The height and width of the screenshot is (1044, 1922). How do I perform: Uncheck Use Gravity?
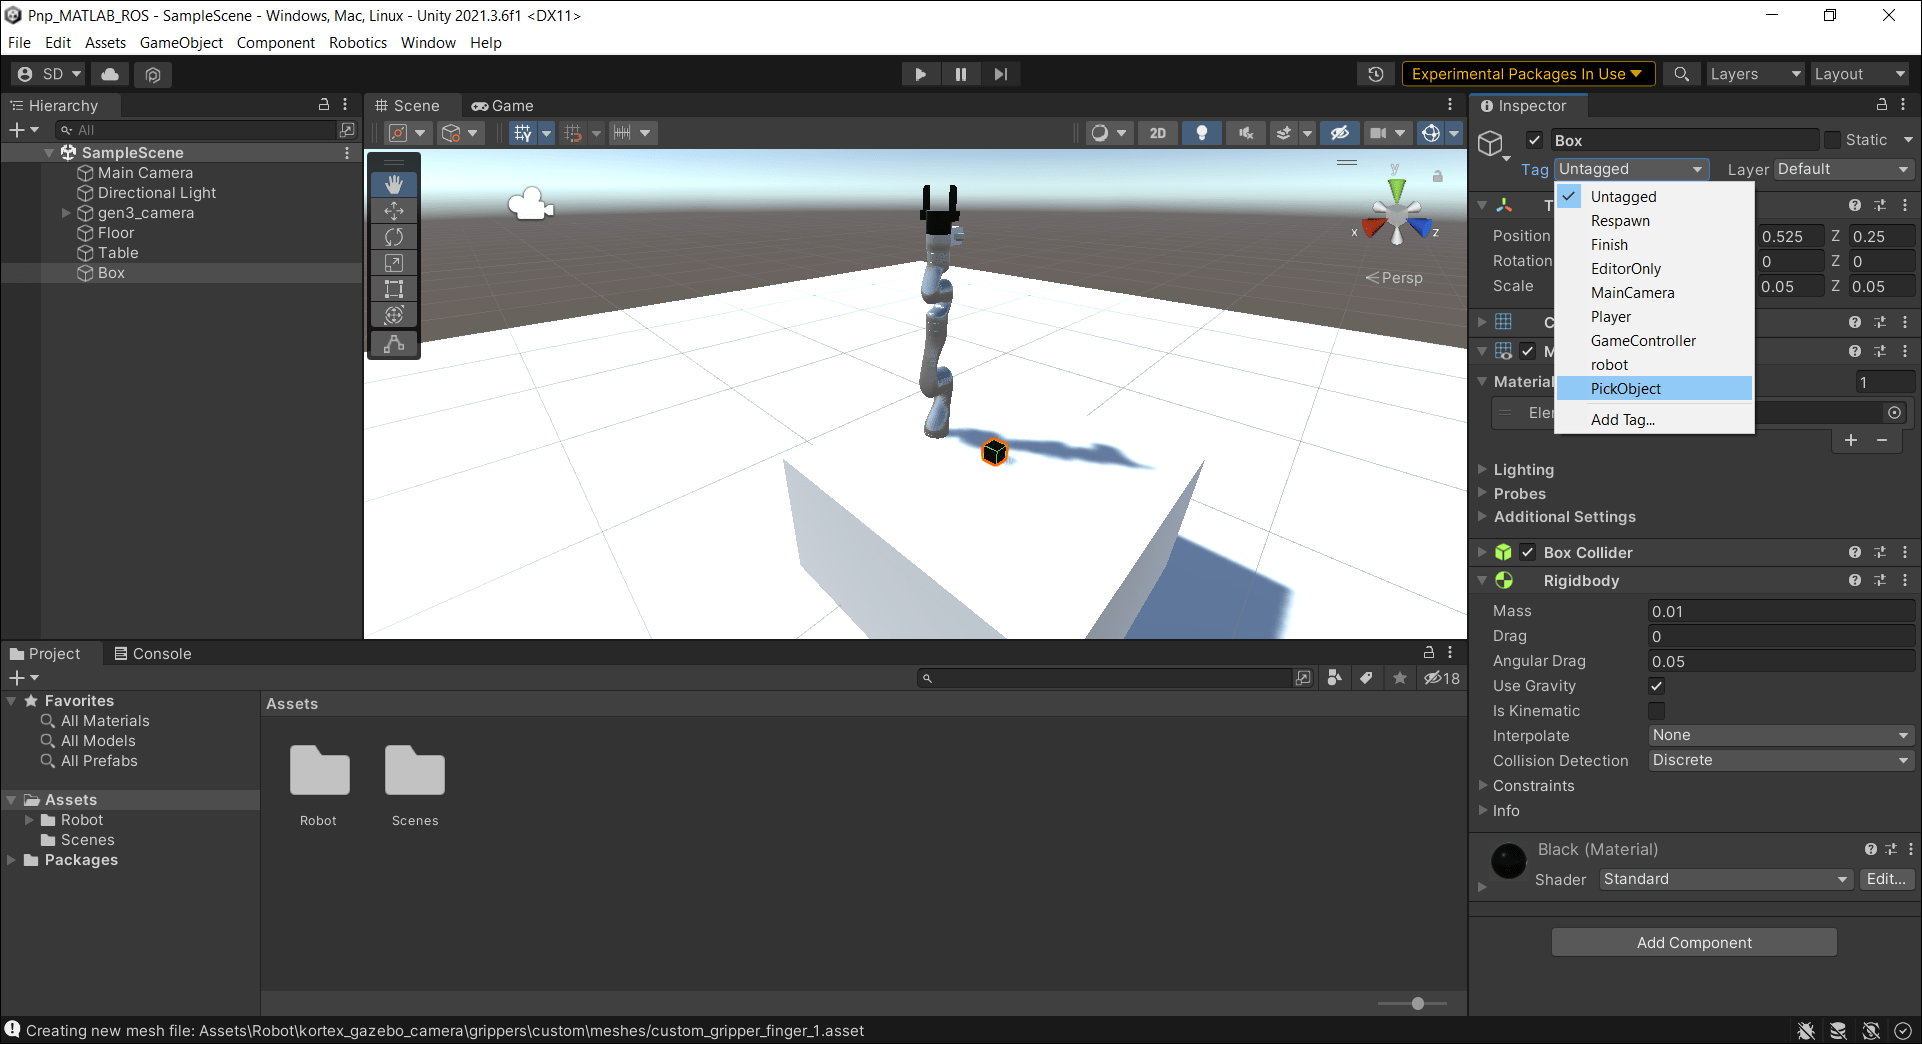pos(1656,686)
